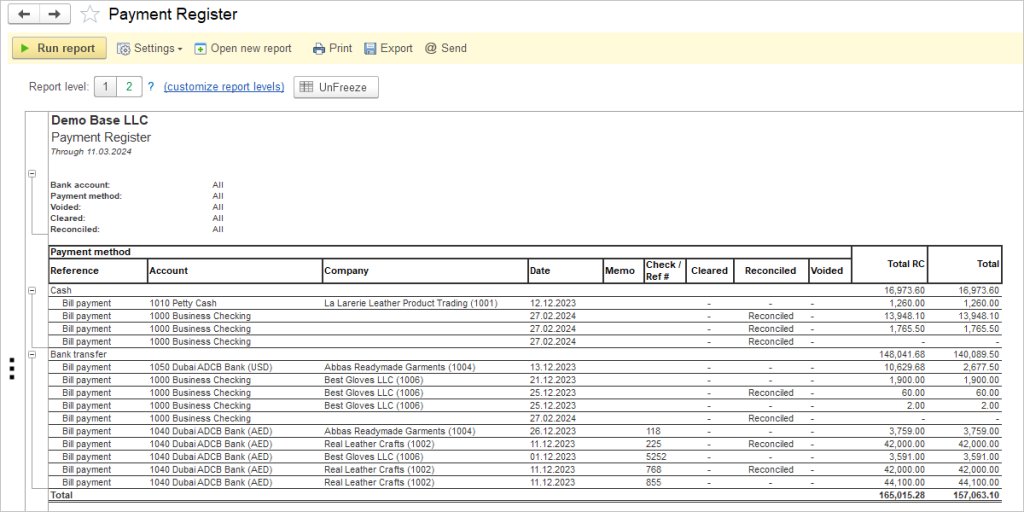
Task: Collapse the Cash payment method group
Action: pyautogui.click(x=33, y=290)
